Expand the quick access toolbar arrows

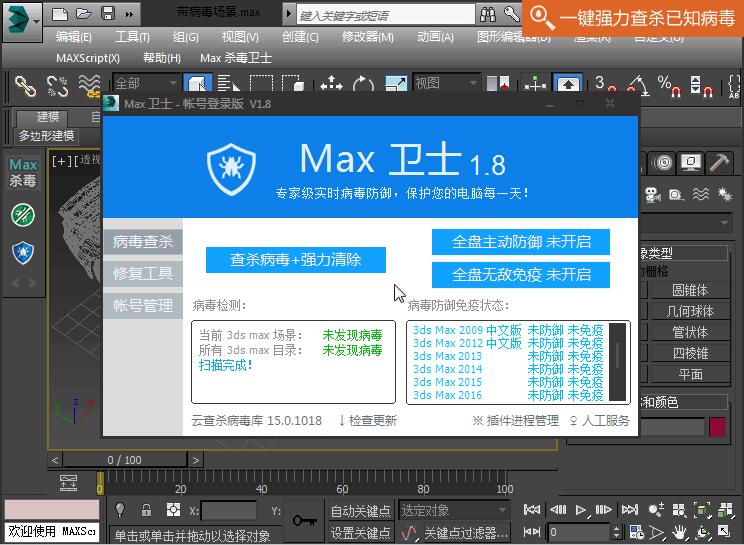tap(129, 14)
